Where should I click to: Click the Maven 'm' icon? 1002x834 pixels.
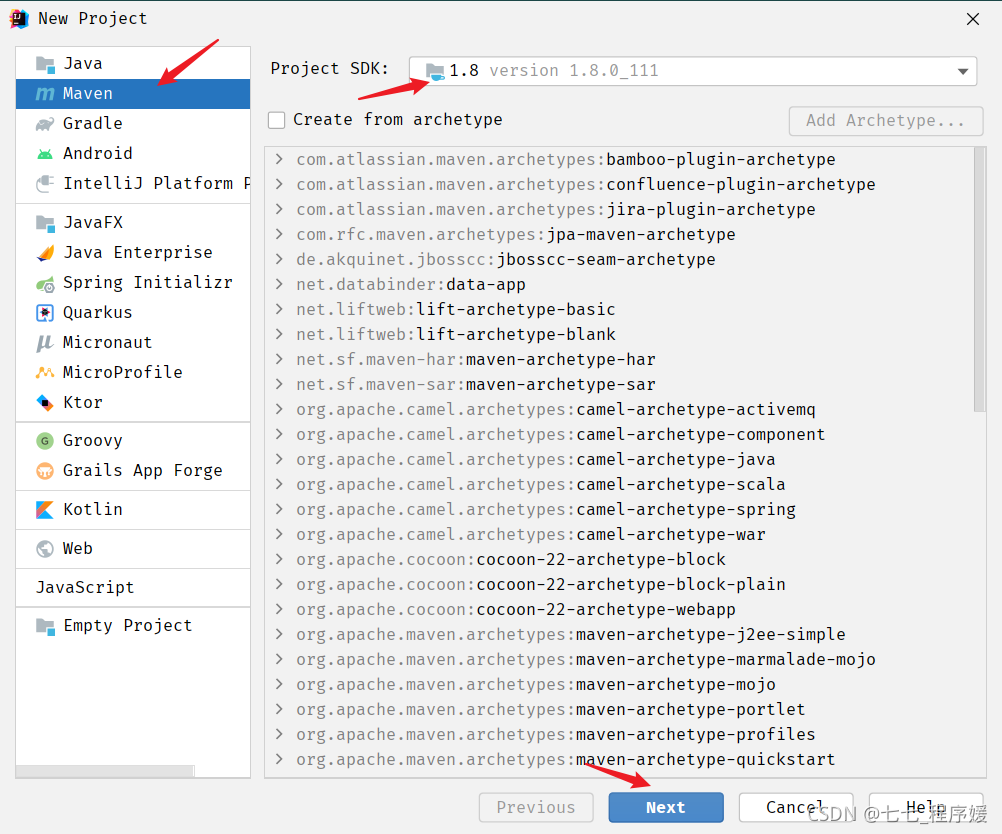click(45, 94)
